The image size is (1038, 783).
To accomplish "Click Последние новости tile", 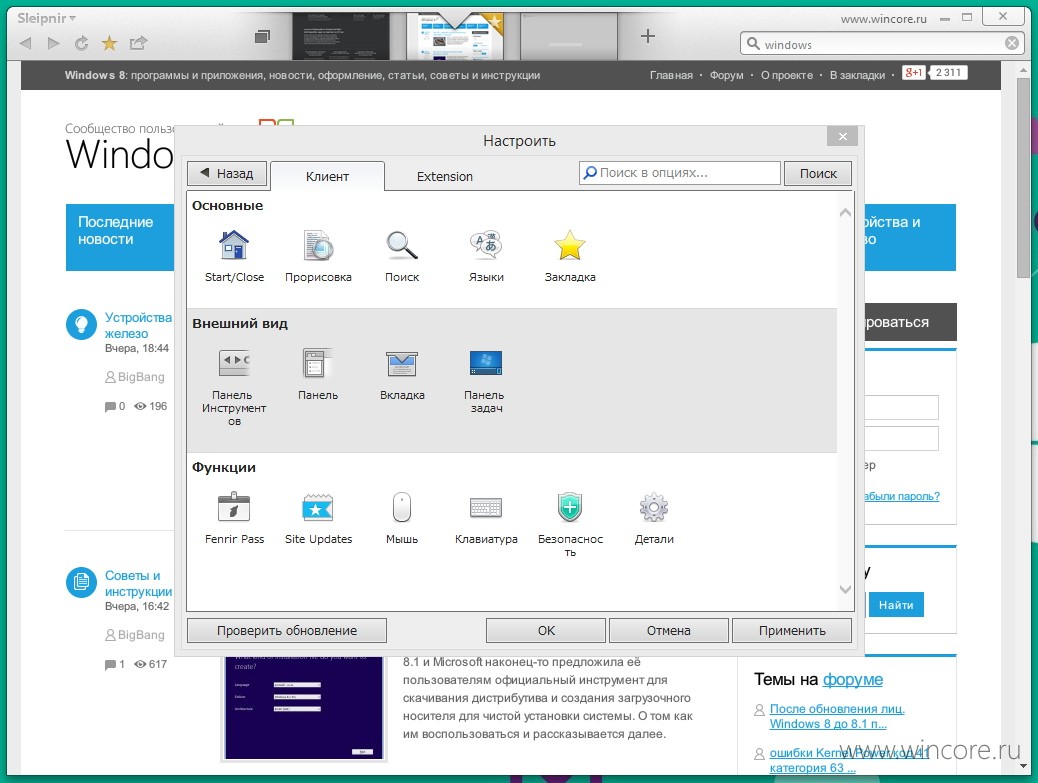I will click(120, 237).
